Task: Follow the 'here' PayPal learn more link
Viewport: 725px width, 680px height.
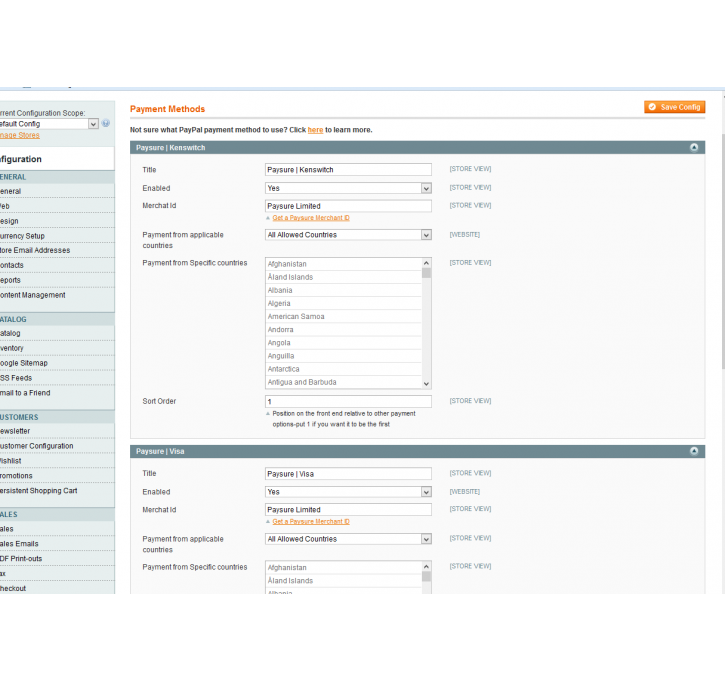Action: [315, 130]
